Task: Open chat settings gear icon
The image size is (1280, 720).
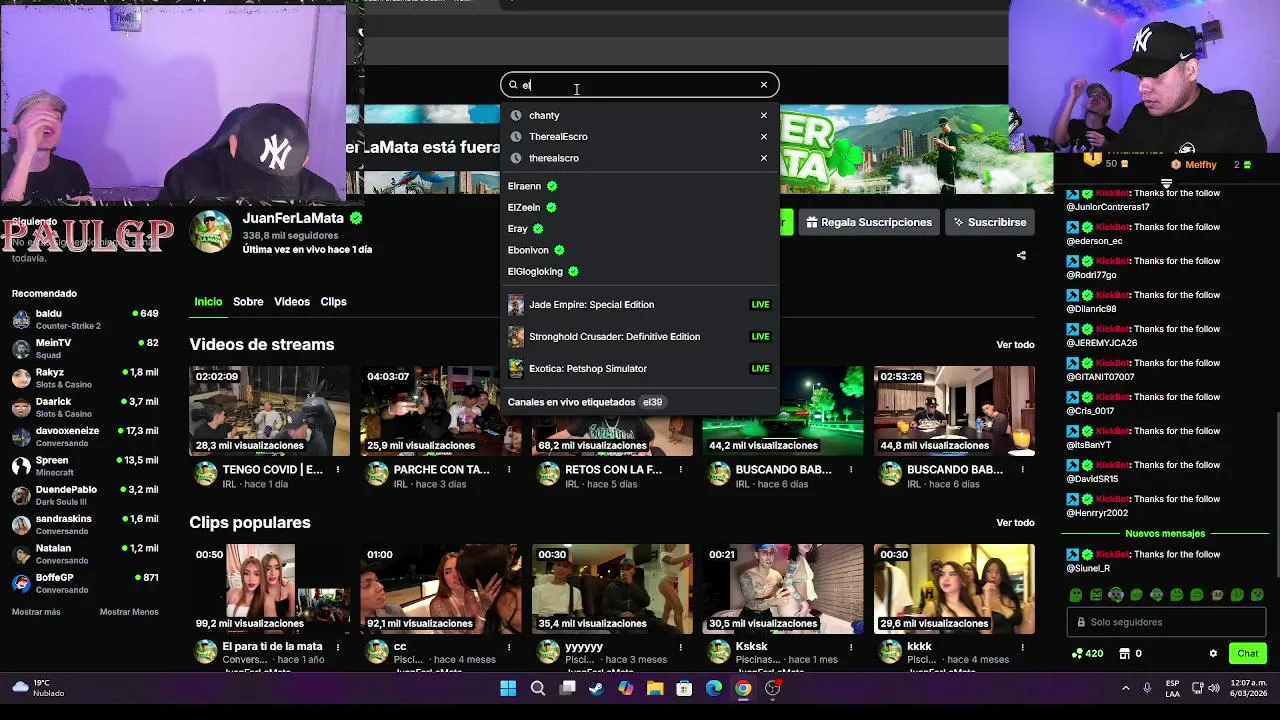Action: point(1213,654)
